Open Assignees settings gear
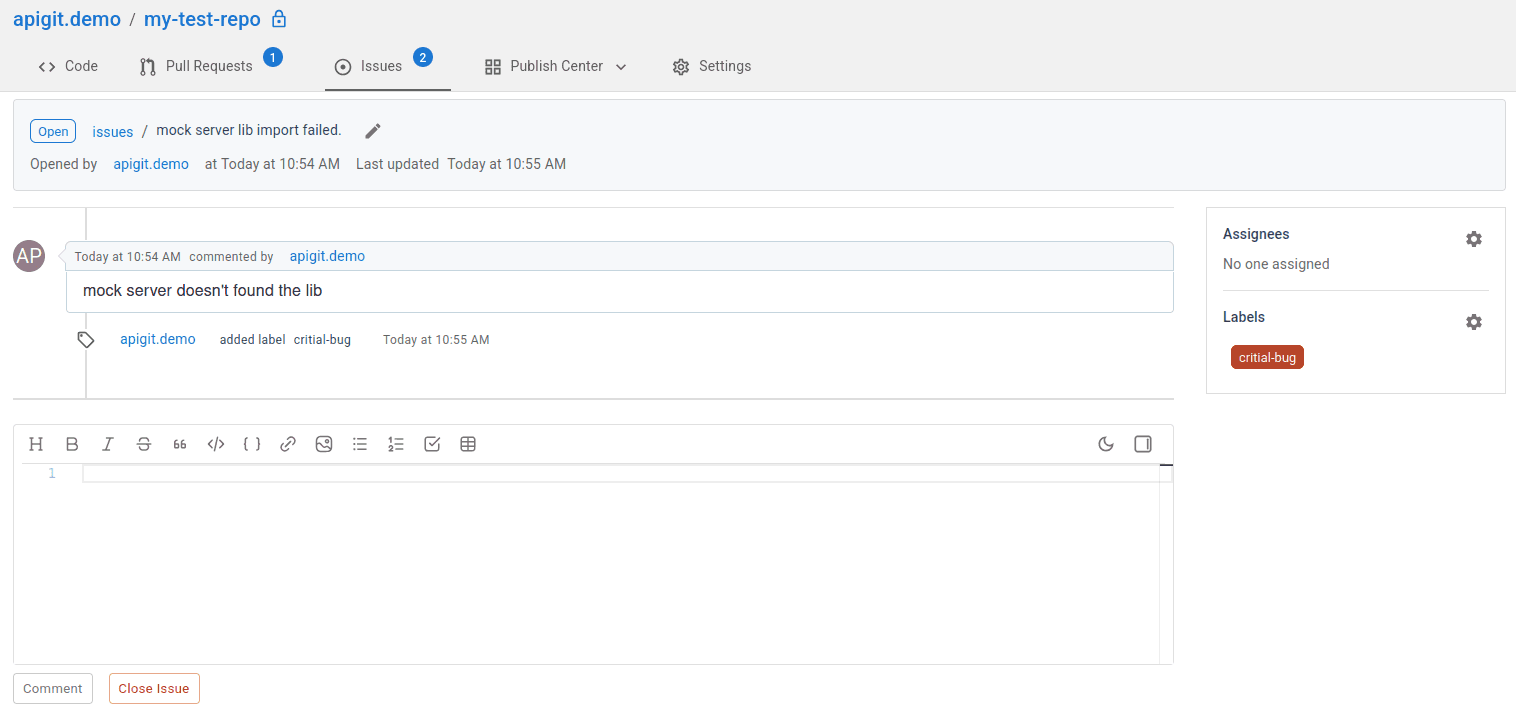The width and height of the screenshot is (1516, 717). click(x=1474, y=239)
